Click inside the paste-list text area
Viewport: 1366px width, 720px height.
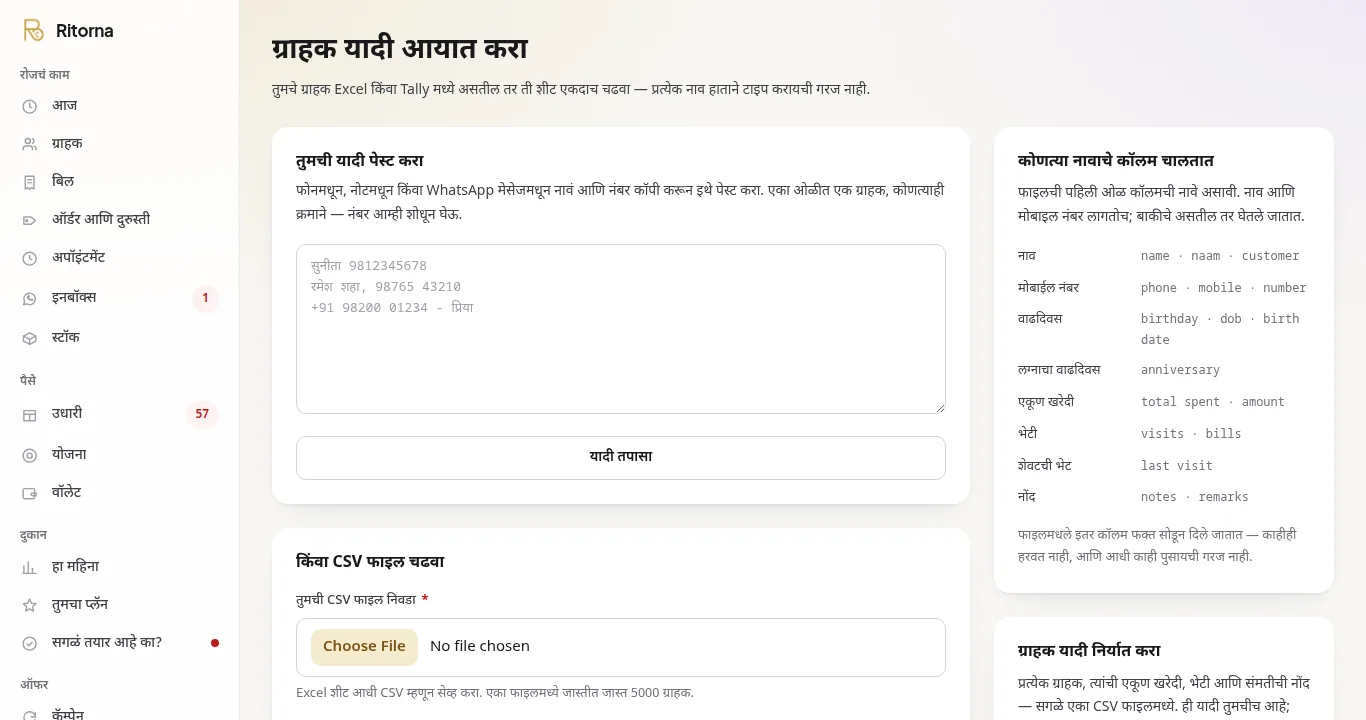pos(621,329)
